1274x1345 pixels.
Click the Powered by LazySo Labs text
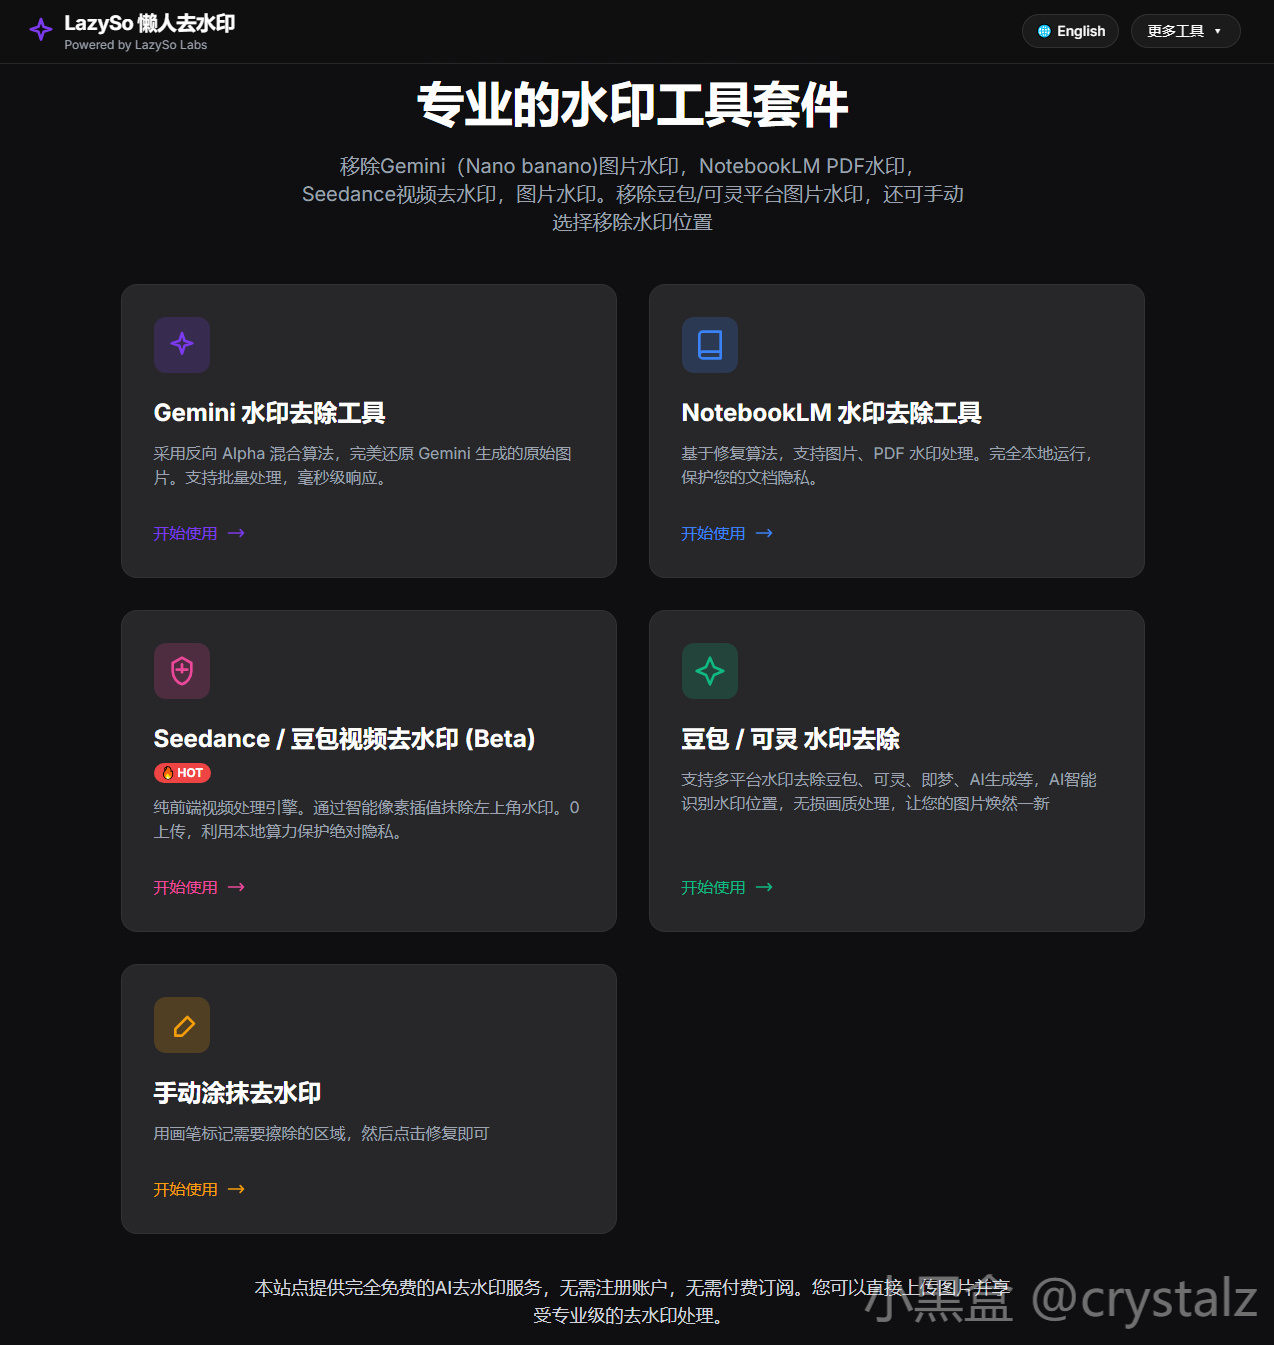136,45
